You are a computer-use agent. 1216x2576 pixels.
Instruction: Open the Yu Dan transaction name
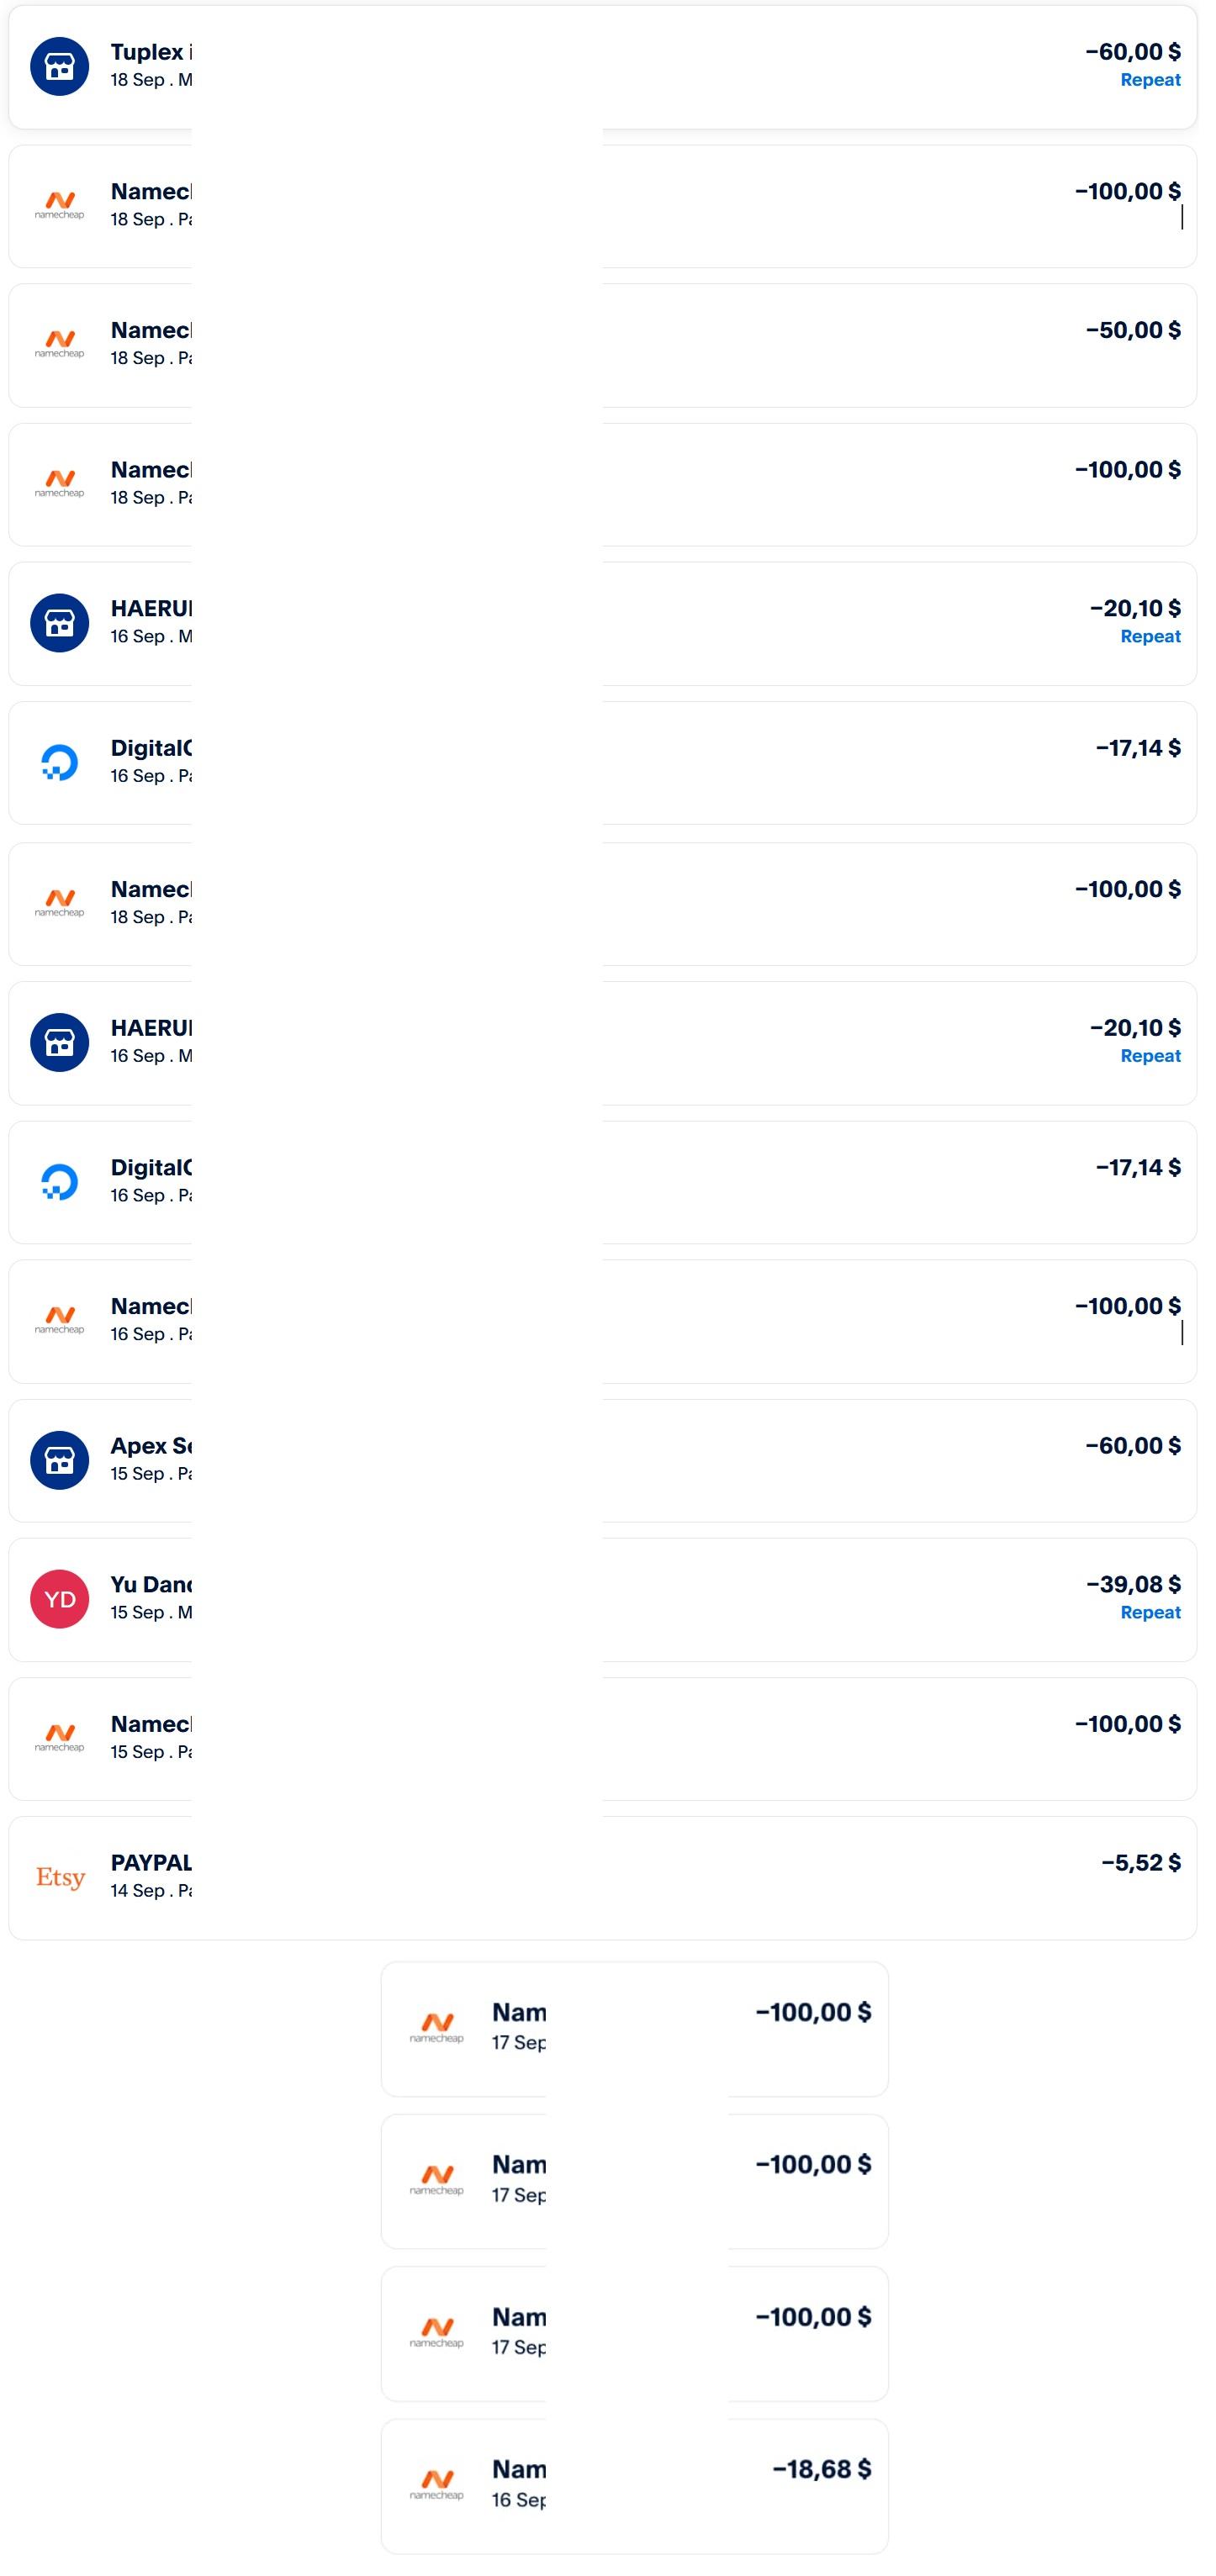[x=151, y=1584]
